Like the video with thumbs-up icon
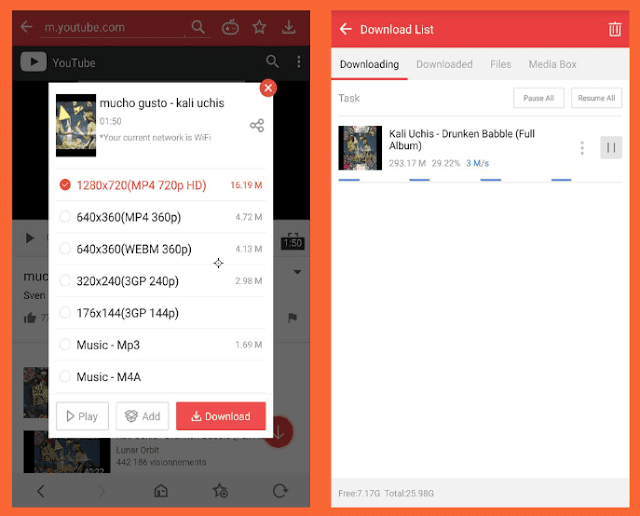 tap(30, 318)
